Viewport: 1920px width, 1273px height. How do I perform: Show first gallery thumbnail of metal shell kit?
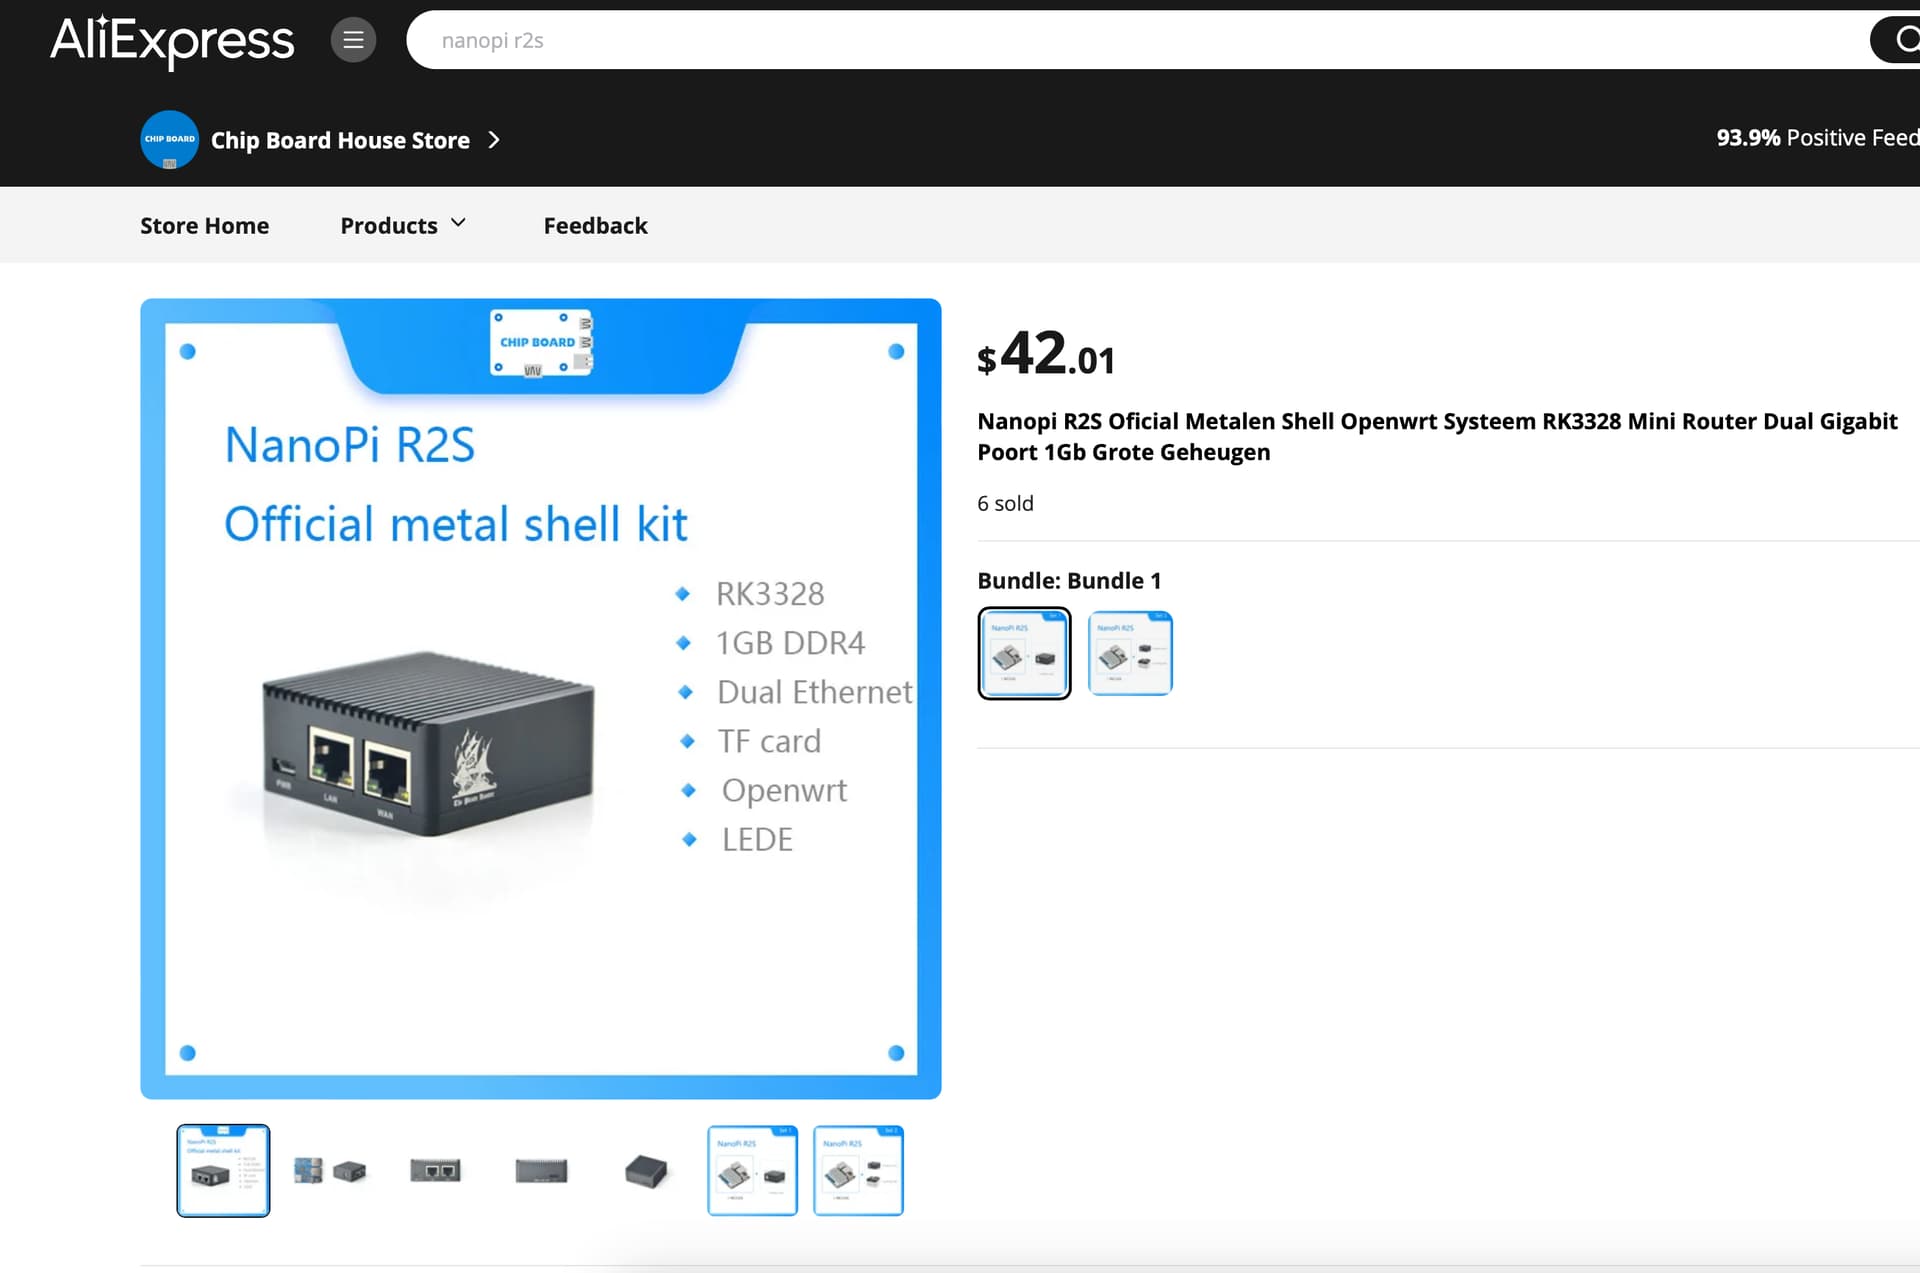click(223, 1170)
